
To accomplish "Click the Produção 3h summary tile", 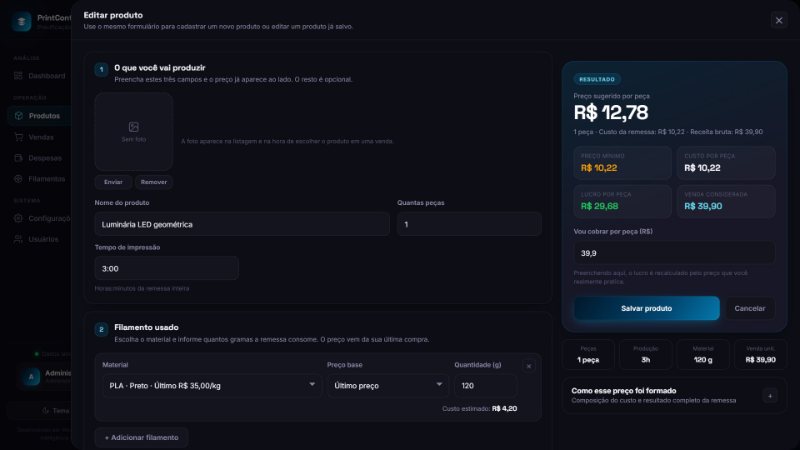I will tap(645, 355).
